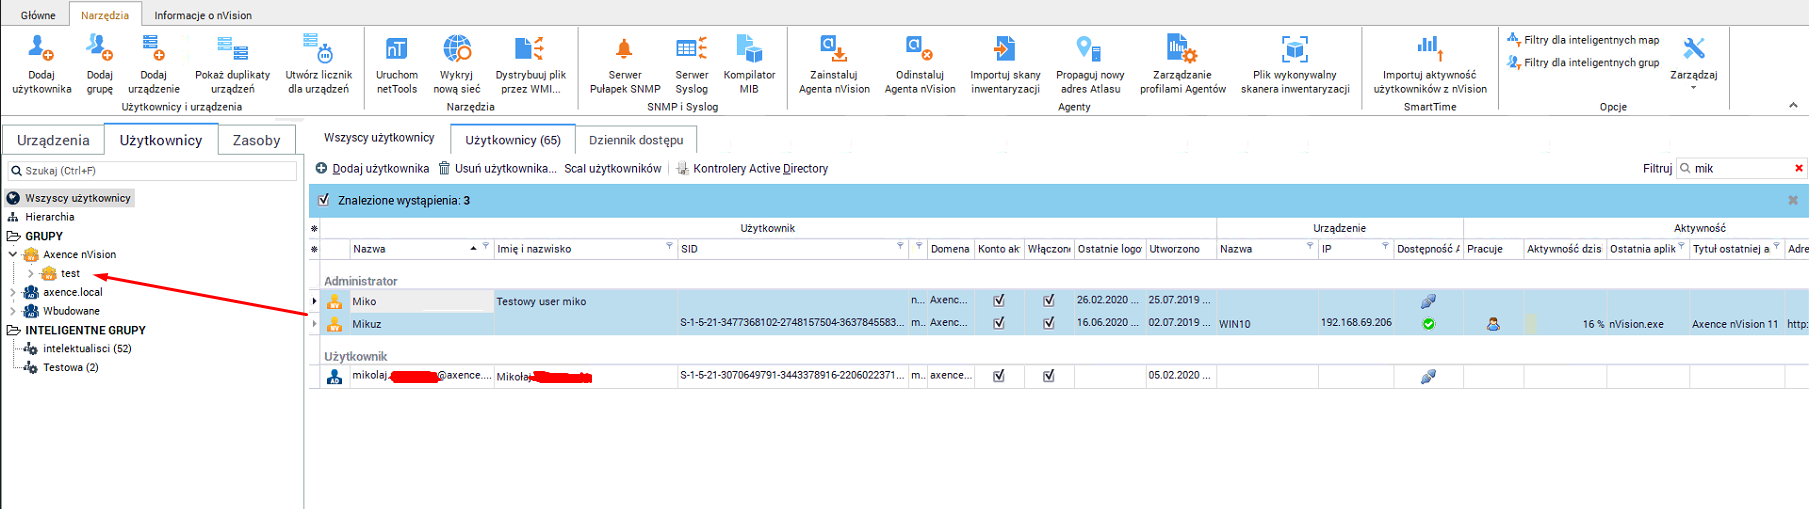Switch to the Główne ribbon tab
The width and height of the screenshot is (1809, 509).
point(38,15)
